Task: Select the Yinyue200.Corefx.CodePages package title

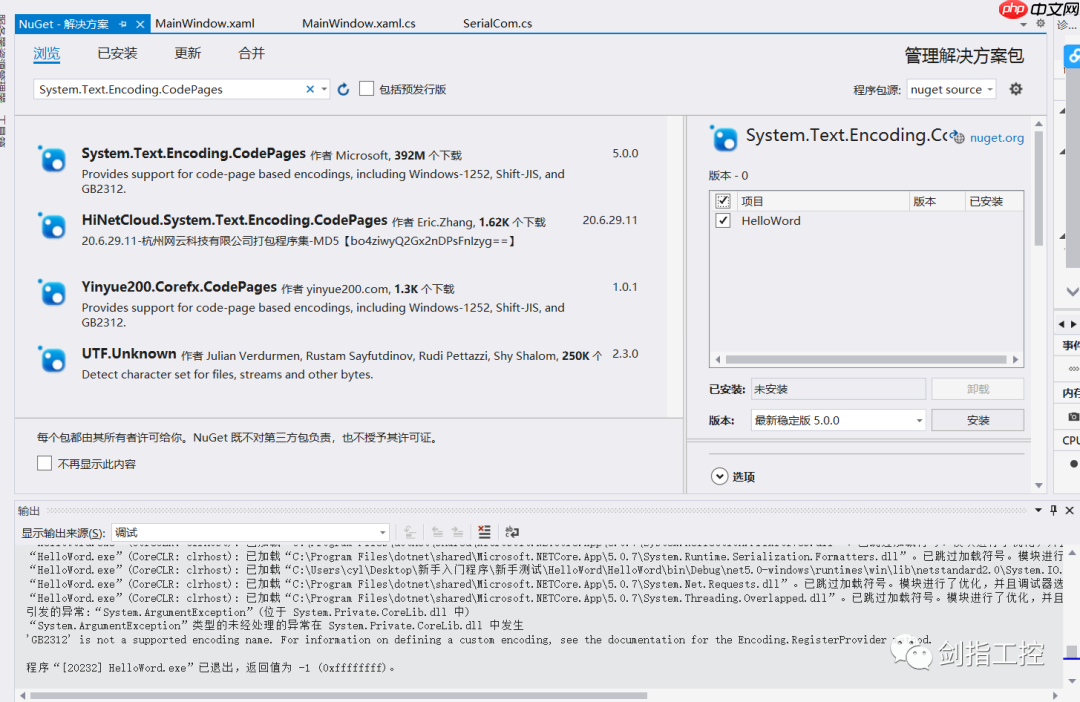Action: pos(179,287)
